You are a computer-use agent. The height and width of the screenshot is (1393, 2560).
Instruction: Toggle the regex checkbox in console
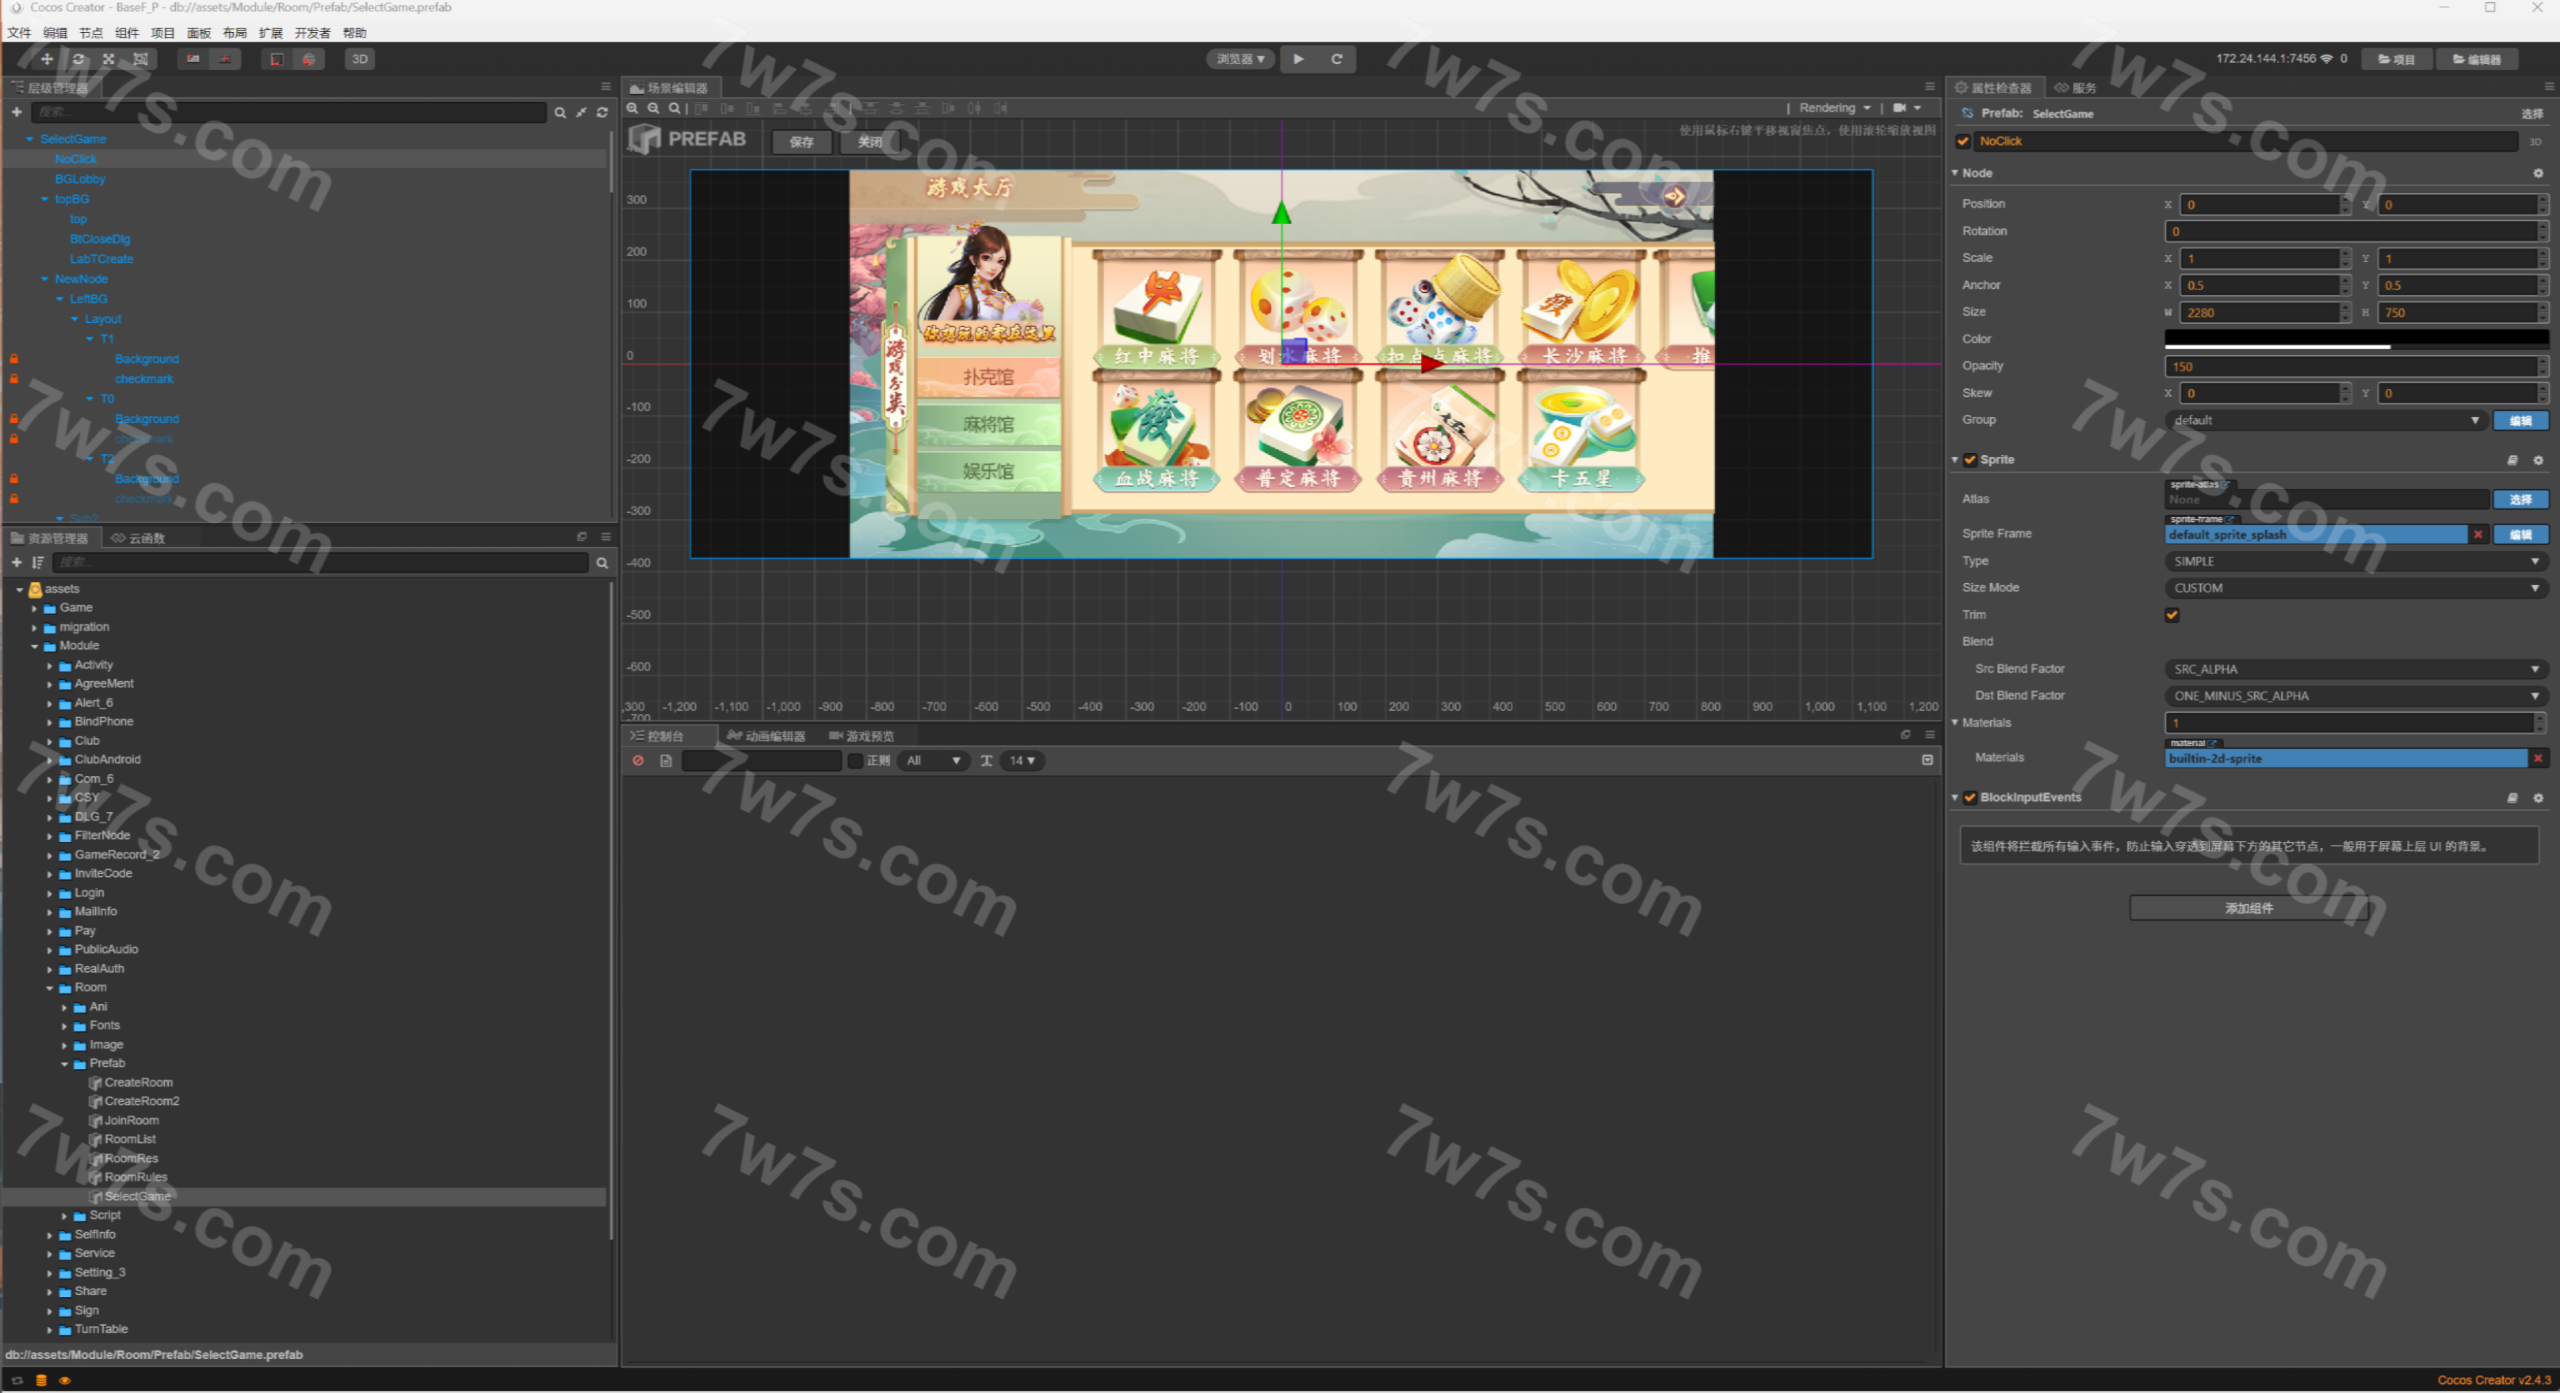855,761
